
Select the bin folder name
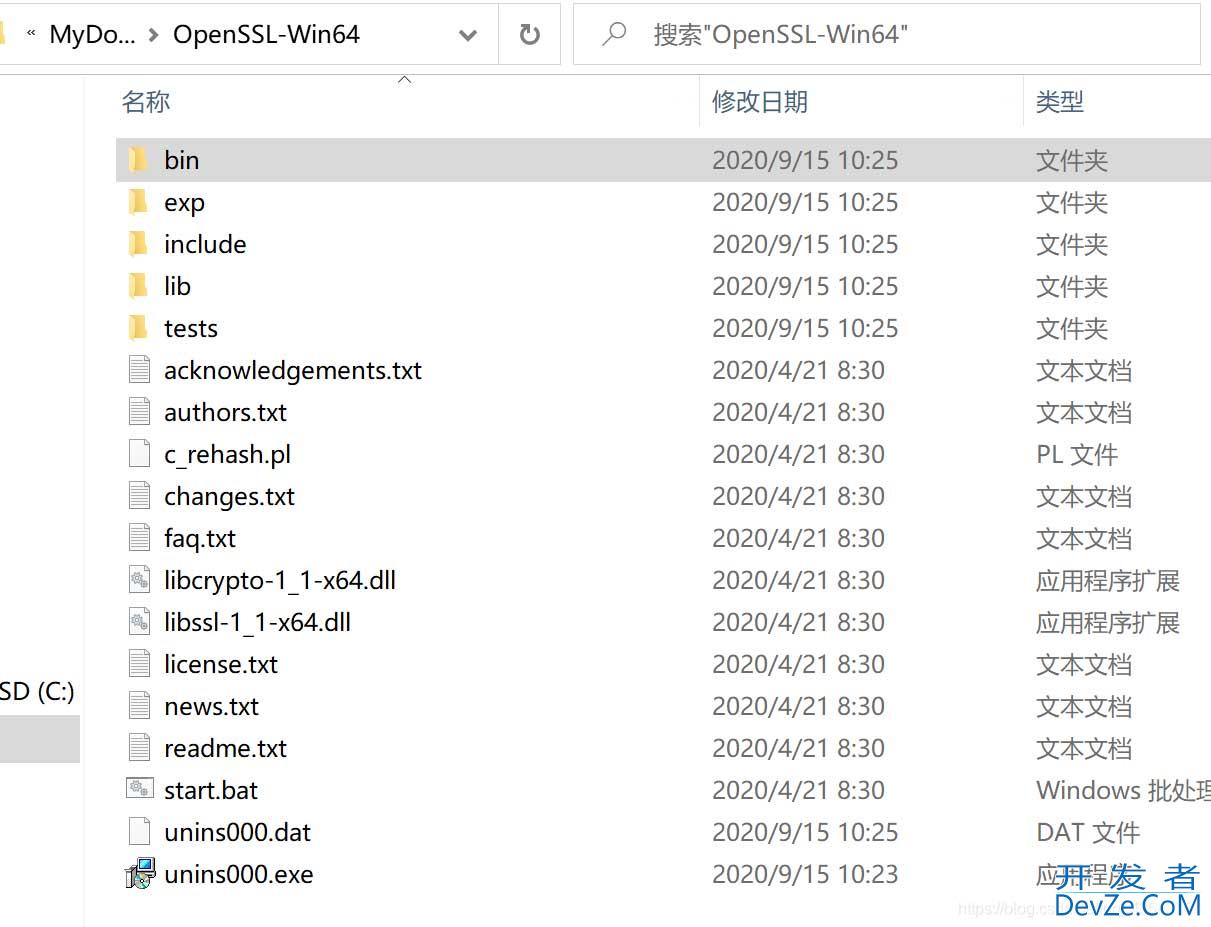coord(181,160)
